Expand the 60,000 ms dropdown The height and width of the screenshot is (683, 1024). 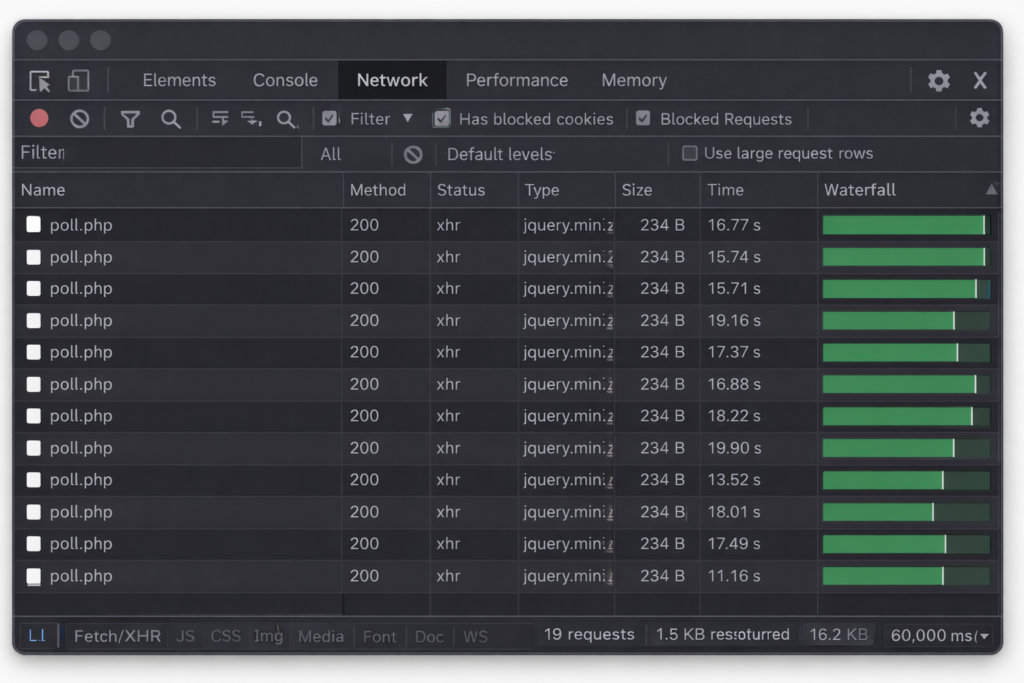(x=984, y=636)
